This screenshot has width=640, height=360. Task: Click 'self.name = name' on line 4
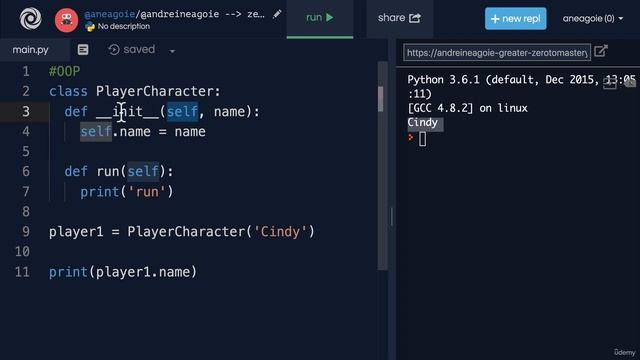tap(143, 131)
